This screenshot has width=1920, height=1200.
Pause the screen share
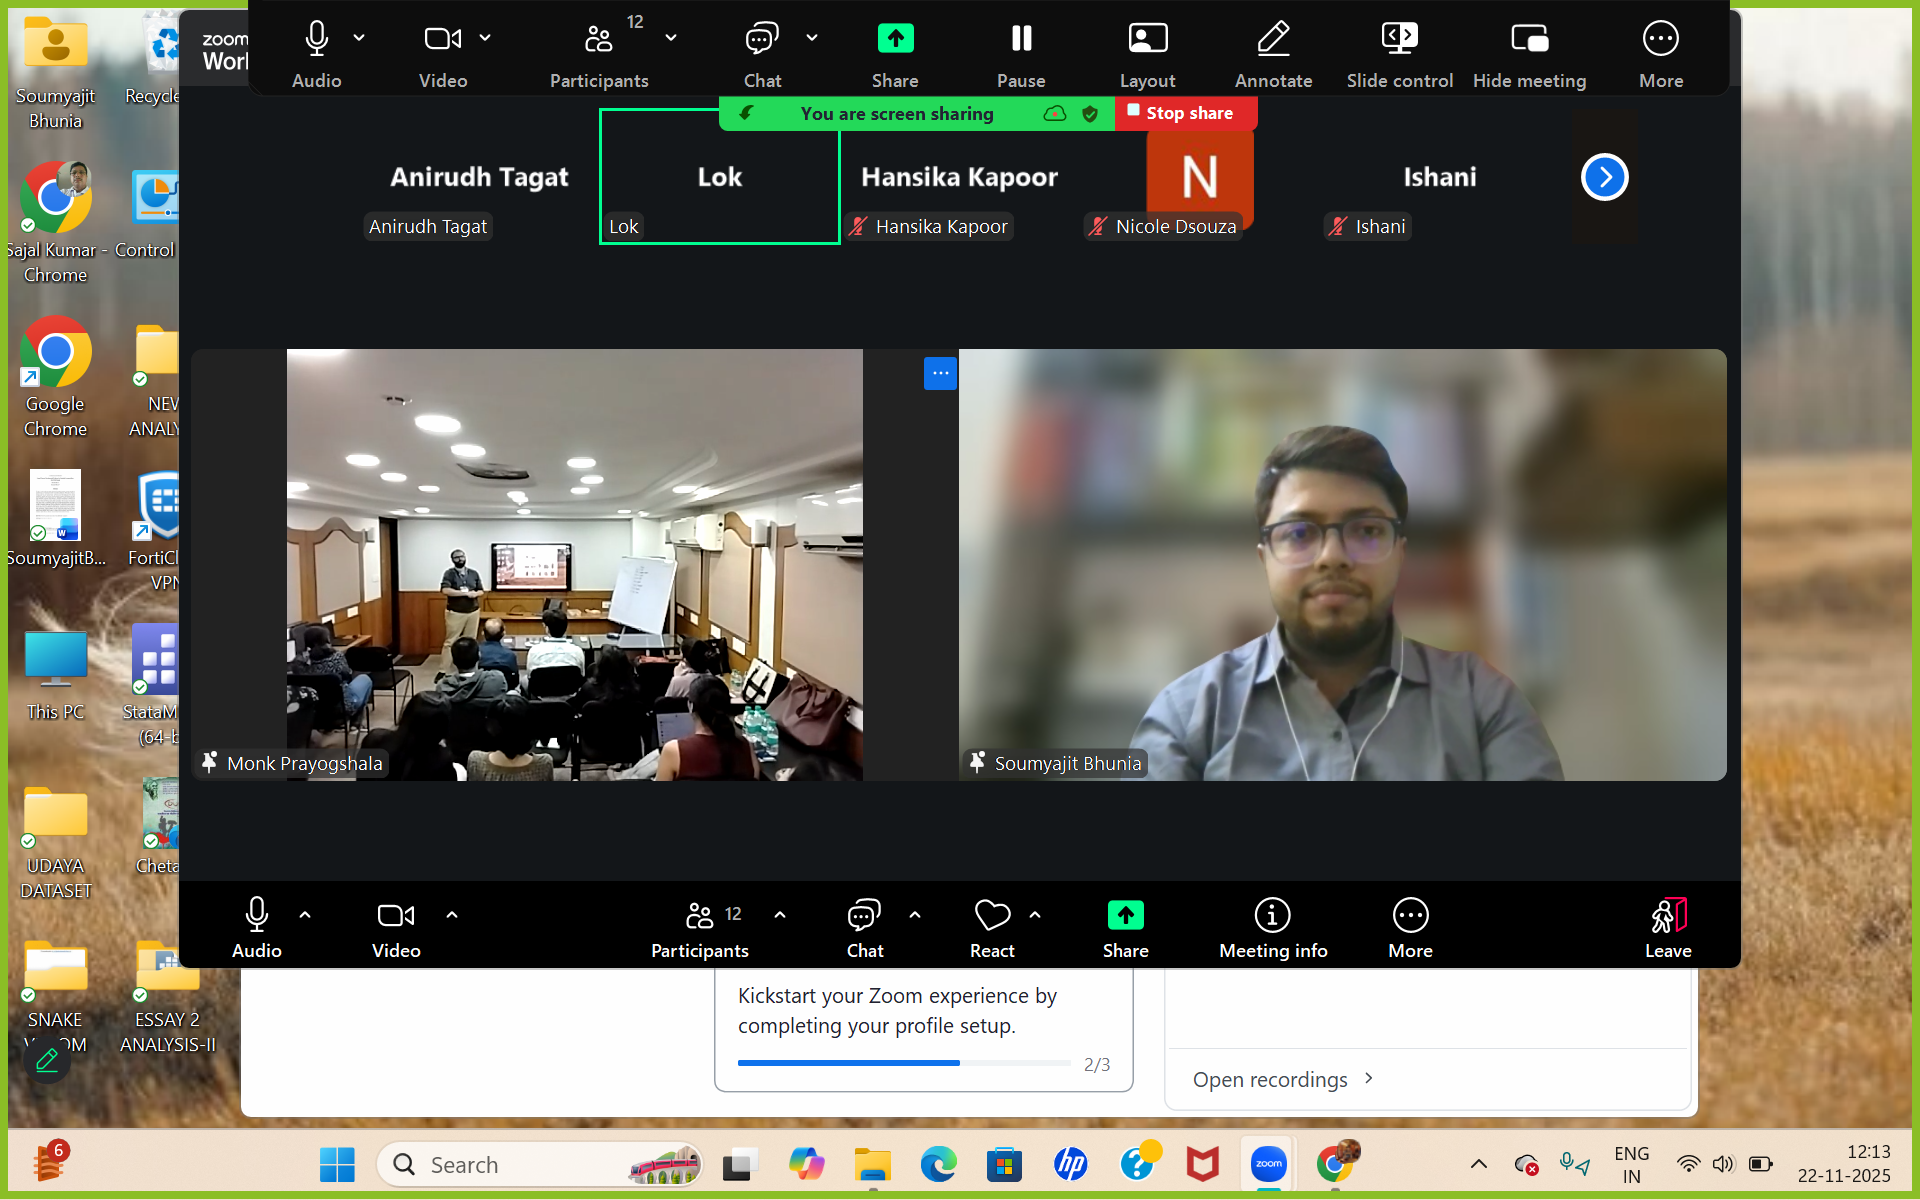pyautogui.click(x=1021, y=40)
